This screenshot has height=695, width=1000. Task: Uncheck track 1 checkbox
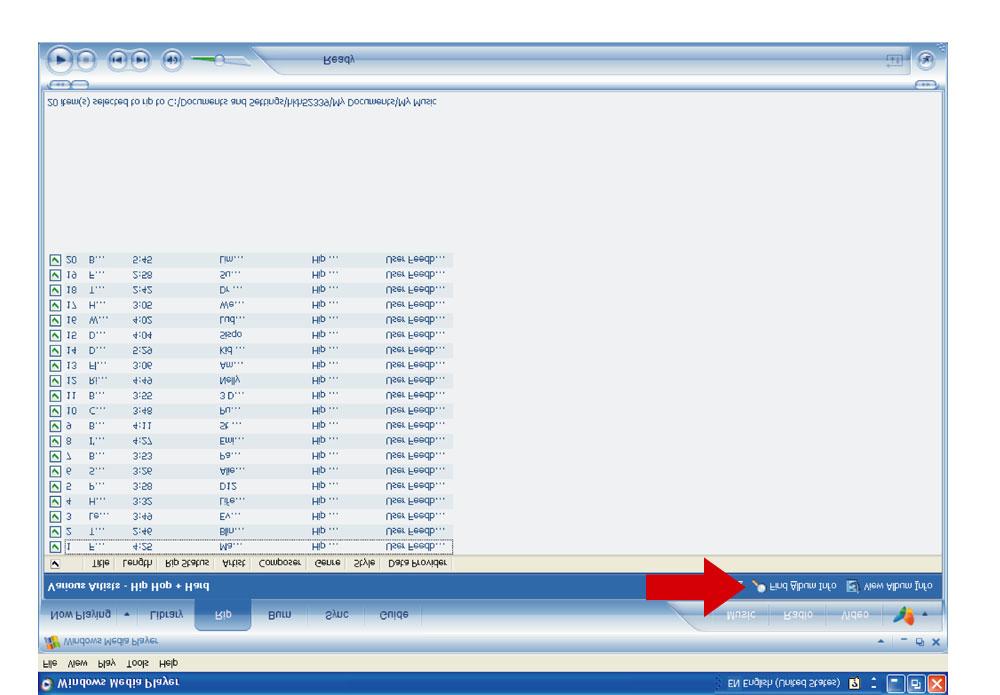point(55,547)
